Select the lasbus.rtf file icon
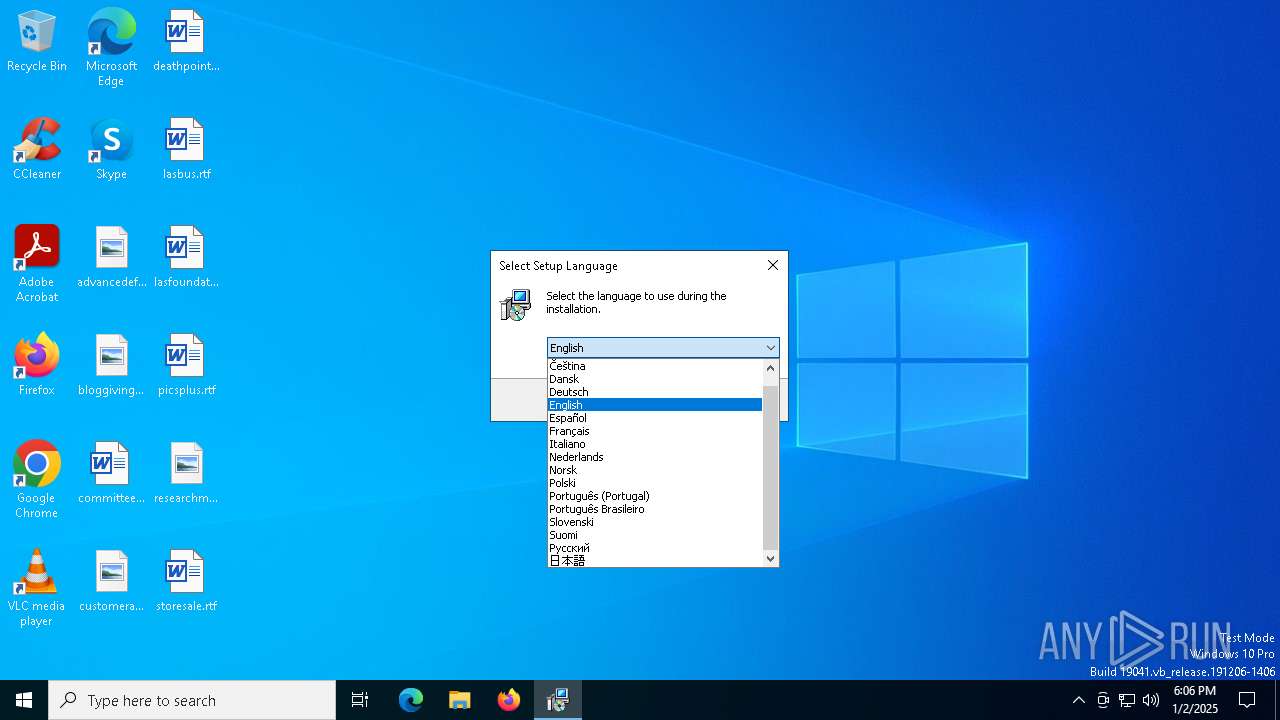This screenshot has height=720, width=1280. coord(186,150)
